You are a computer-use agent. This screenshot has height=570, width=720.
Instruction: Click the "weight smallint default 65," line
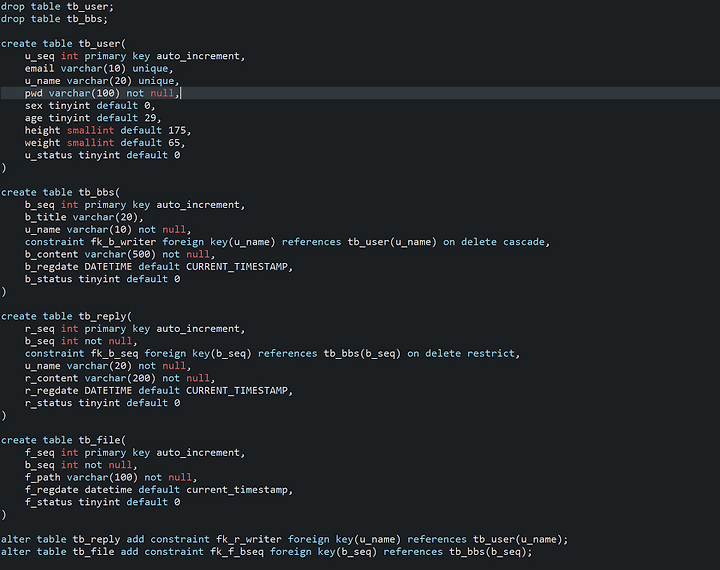tap(105, 143)
